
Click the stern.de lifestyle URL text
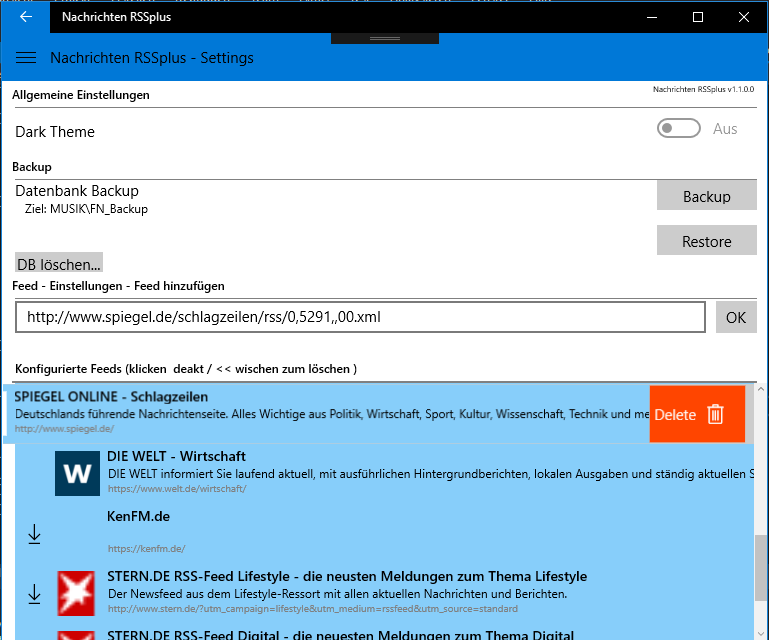tap(313, 609)
